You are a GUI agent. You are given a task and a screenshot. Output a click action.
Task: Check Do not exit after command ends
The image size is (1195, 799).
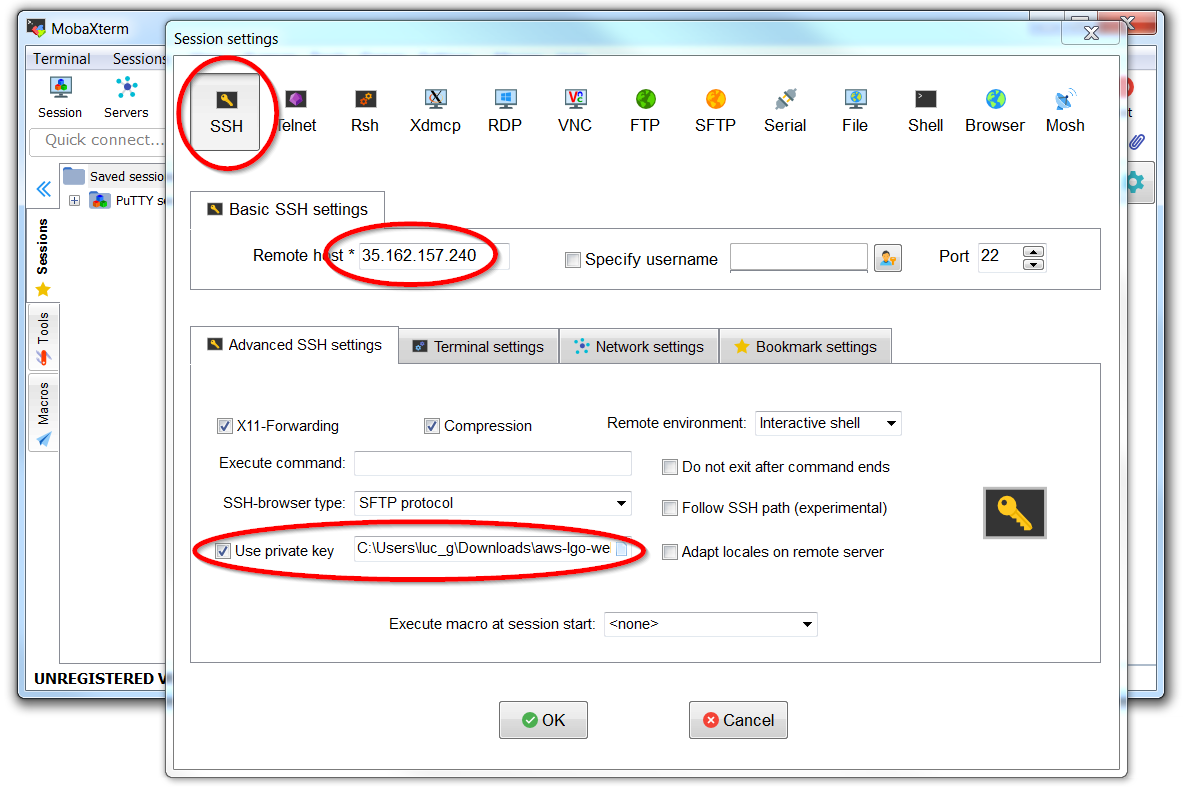pos(670,466)
